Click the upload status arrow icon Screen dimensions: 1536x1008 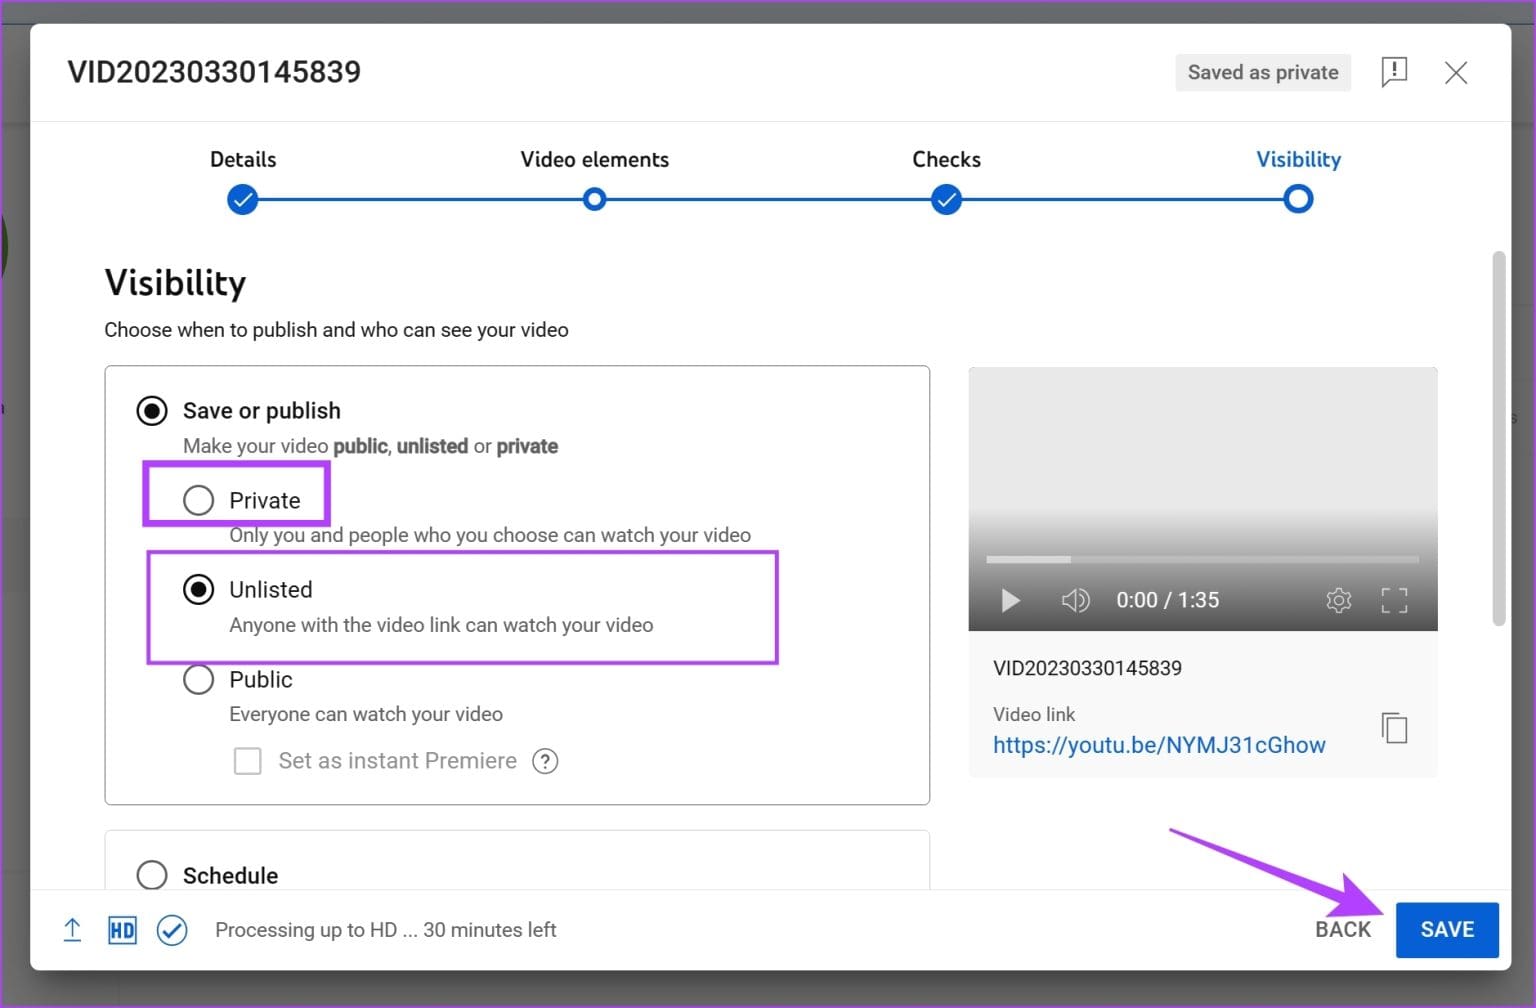coord(72,930)
